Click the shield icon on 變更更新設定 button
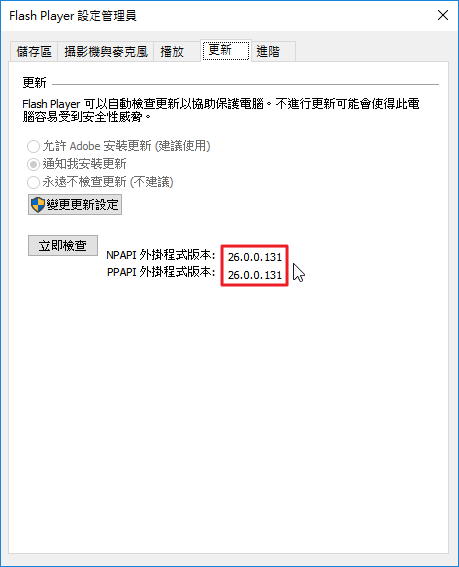 click(38, 205)
